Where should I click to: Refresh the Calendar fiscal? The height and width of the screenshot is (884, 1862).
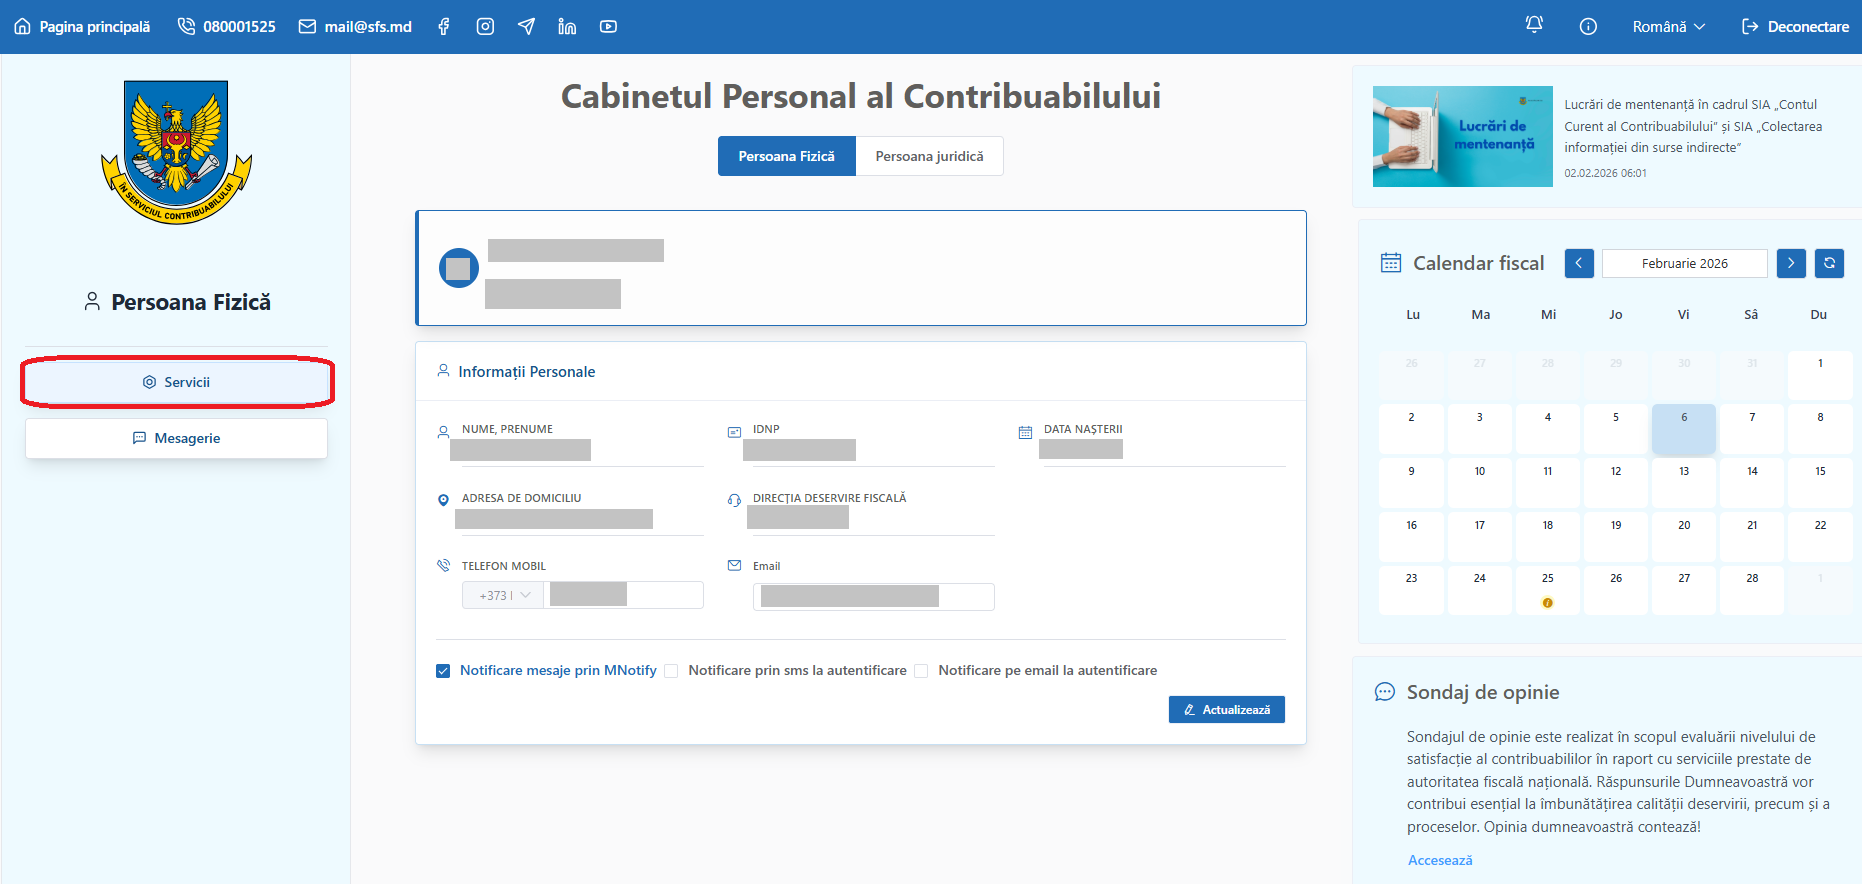1829,263
